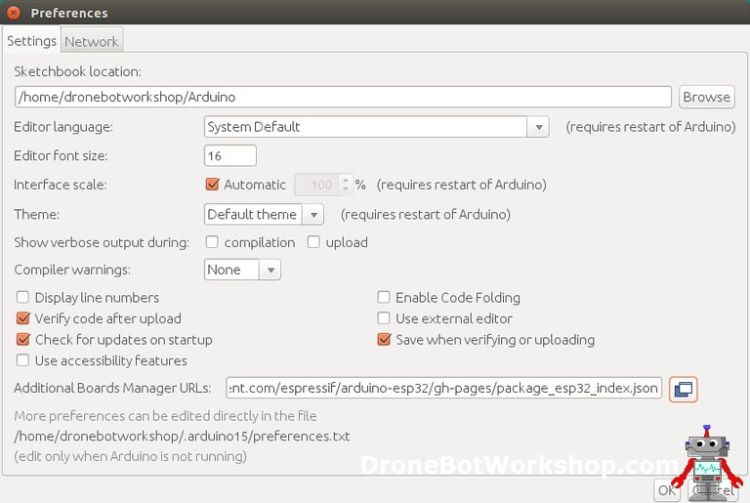Click the 'Editor language:' label
Screen dimensions: 750x503
[x=63, y=127]
